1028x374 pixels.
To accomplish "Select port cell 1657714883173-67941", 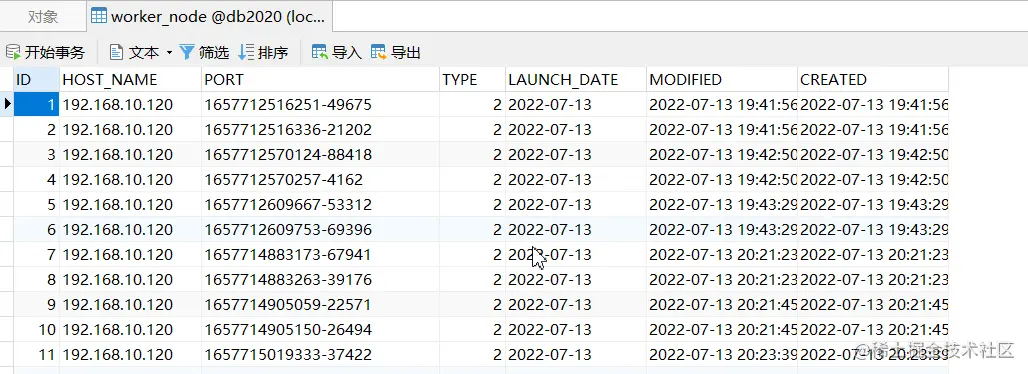I will (x=321, y=255).
